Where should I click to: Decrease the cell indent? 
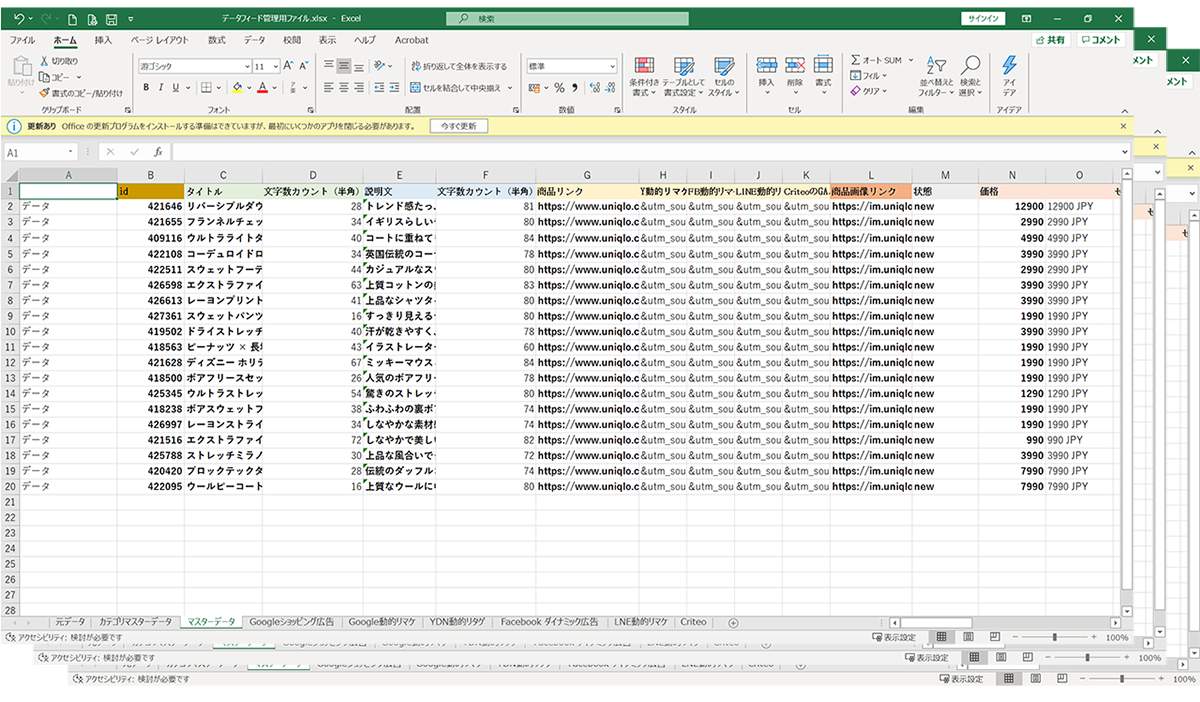(x=380, y=87)
